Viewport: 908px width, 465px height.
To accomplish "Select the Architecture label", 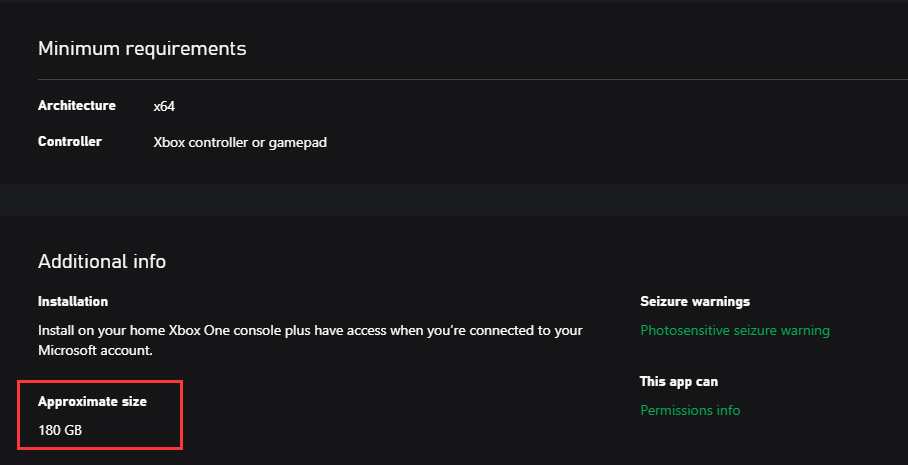I will [x=77, y=106].
